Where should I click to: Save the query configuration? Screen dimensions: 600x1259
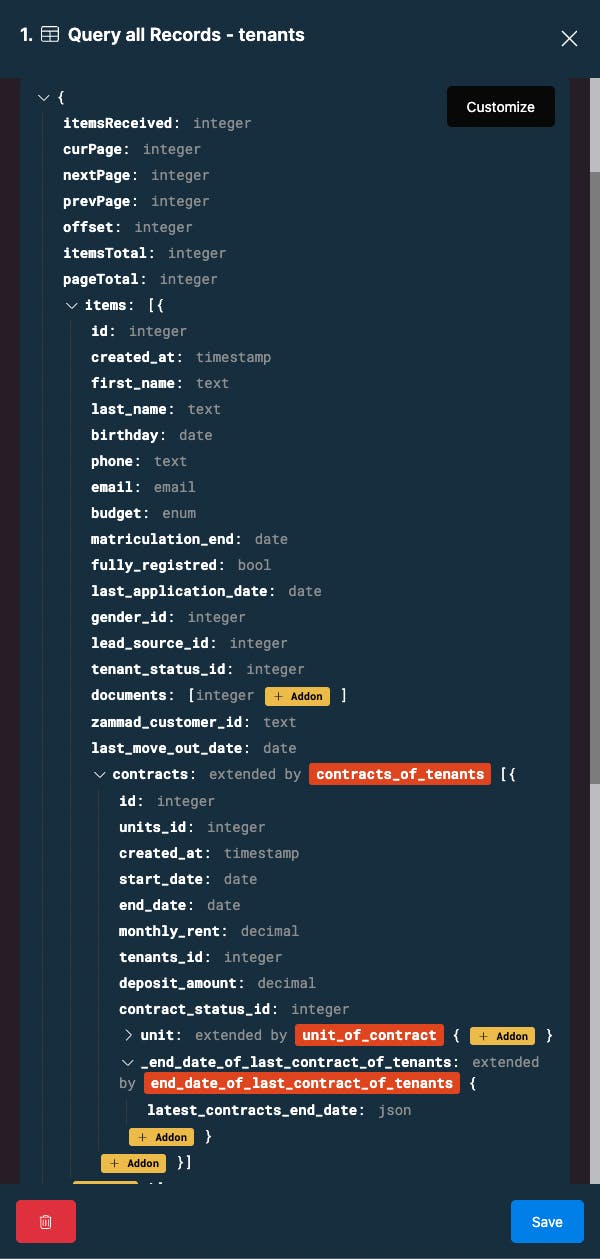[x=547, y=1222]
